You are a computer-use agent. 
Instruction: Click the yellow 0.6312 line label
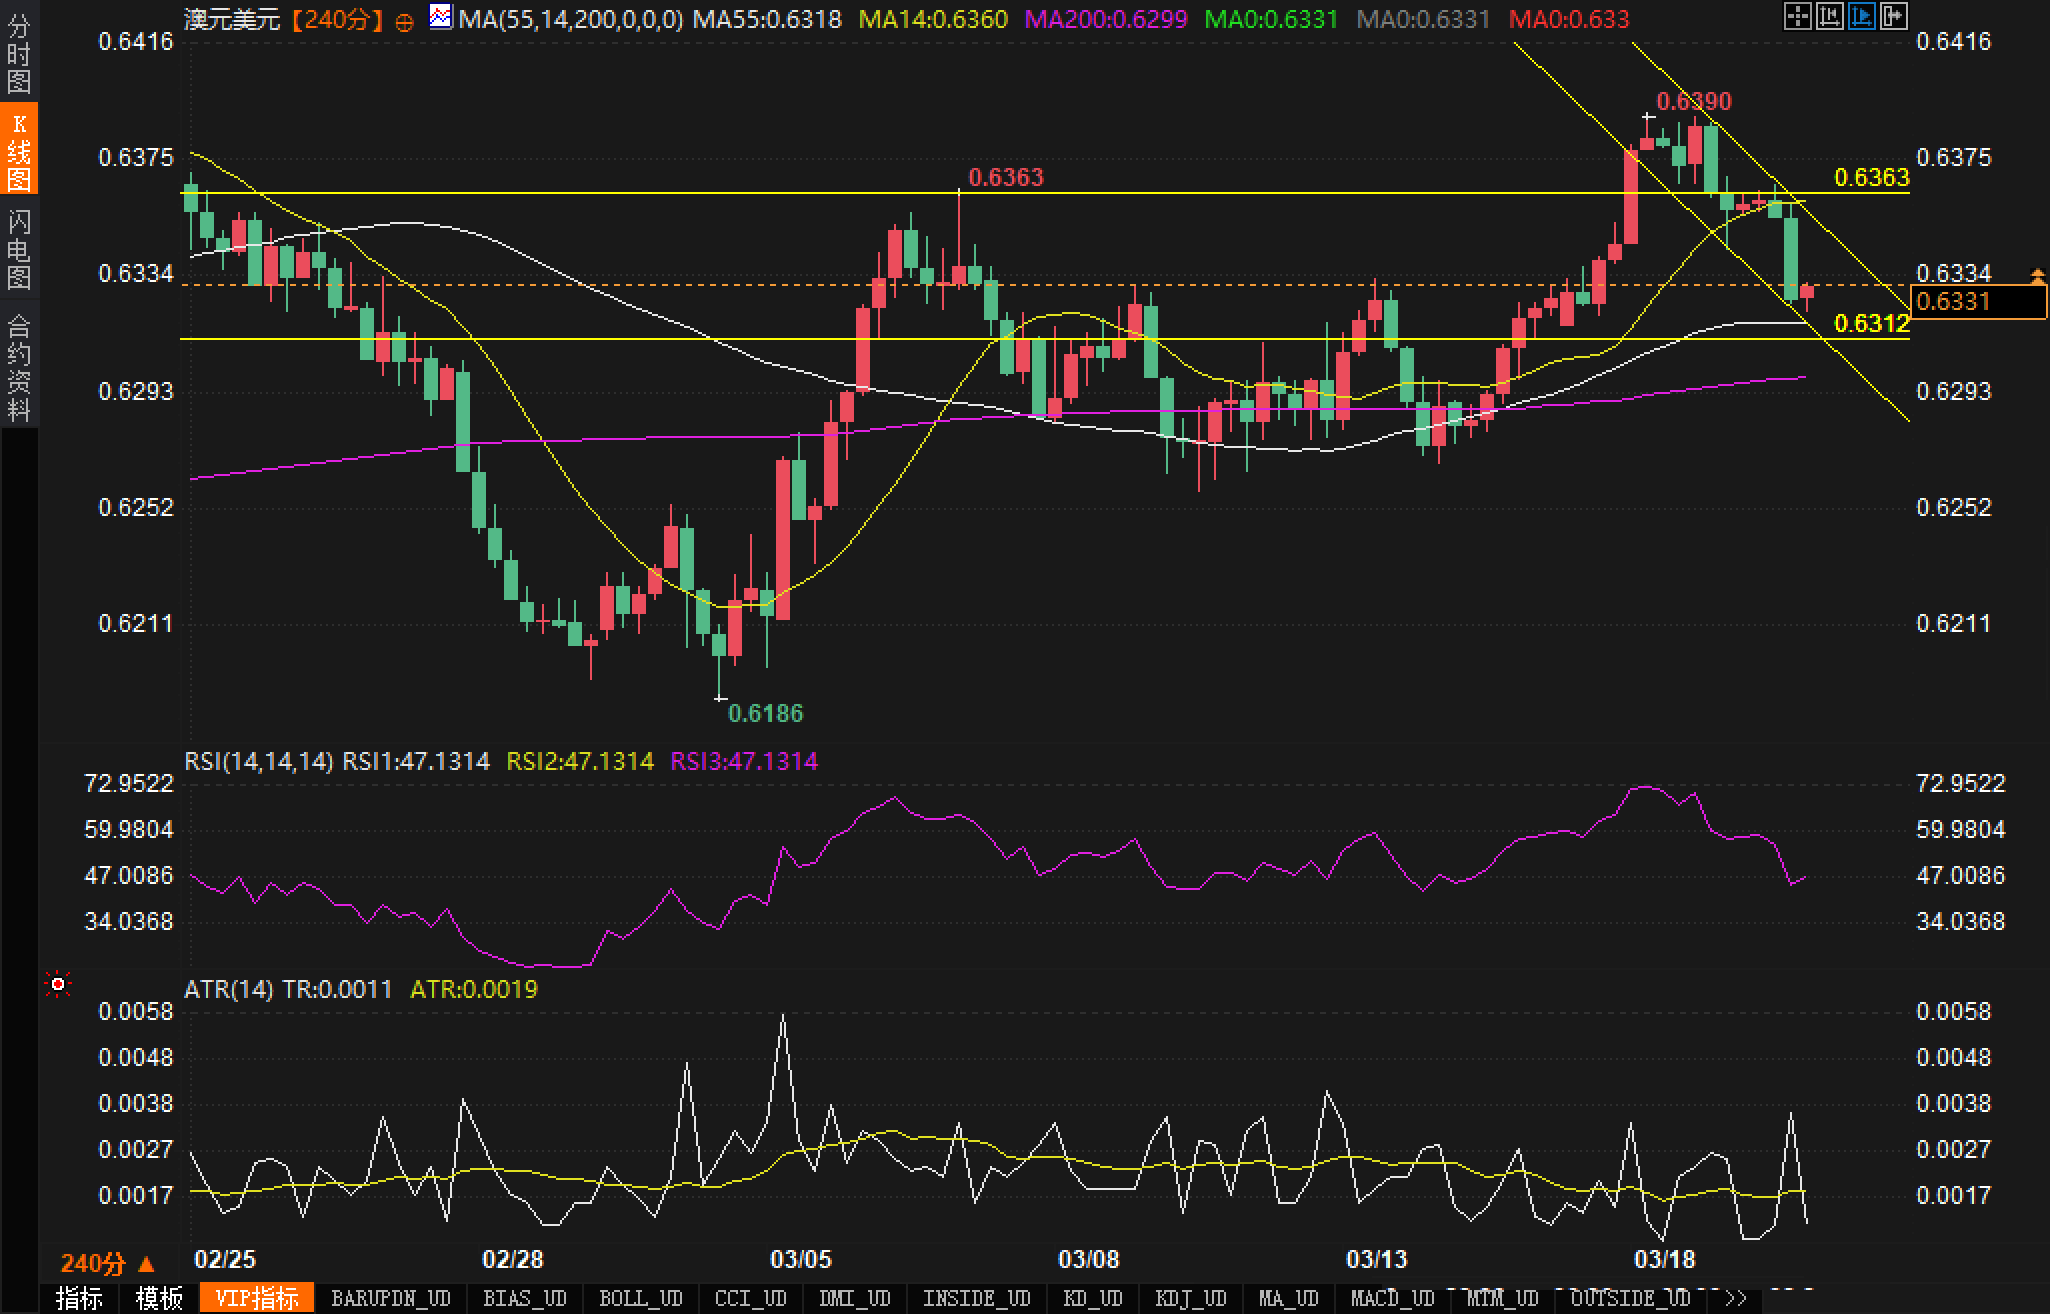(1872, 323)
